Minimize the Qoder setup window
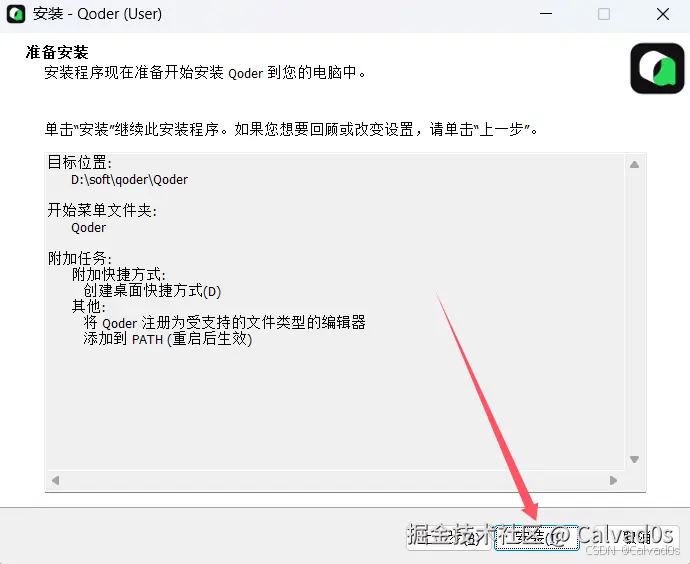The image size is (690, 564). [x=546, y=14]
